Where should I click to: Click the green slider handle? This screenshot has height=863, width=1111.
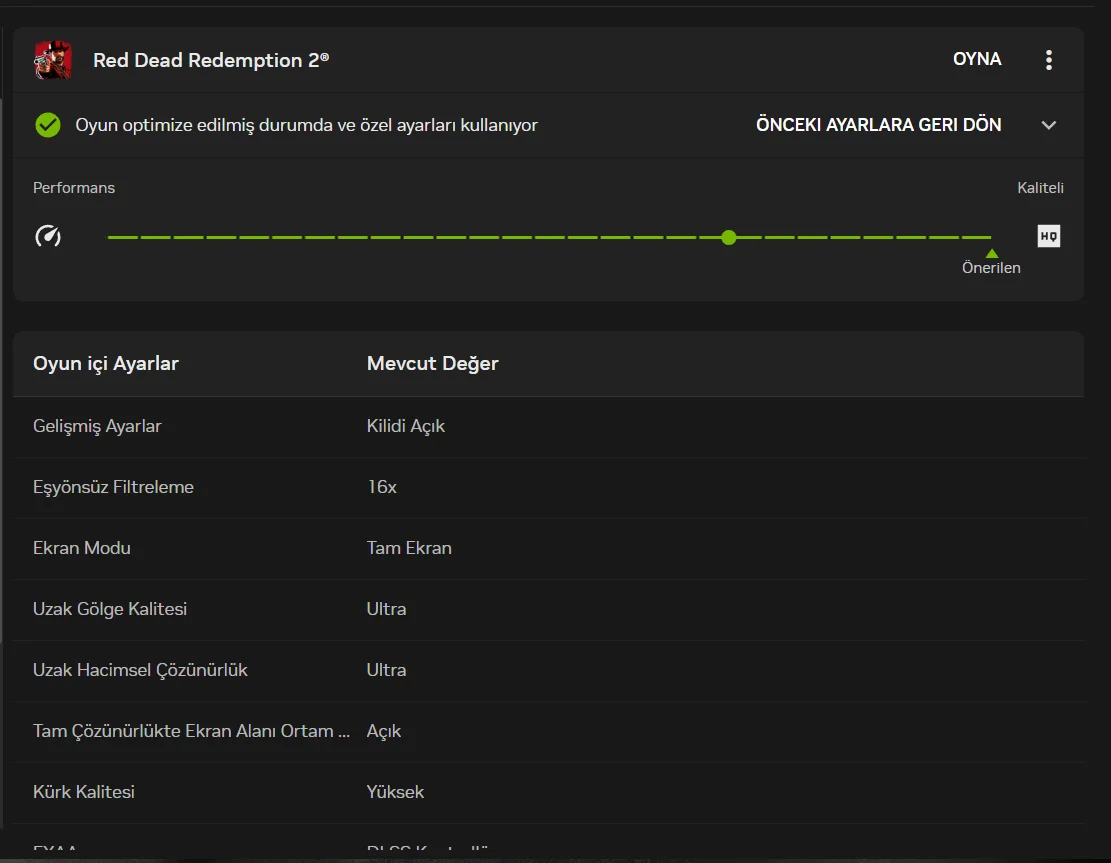[x=729, y=237]
